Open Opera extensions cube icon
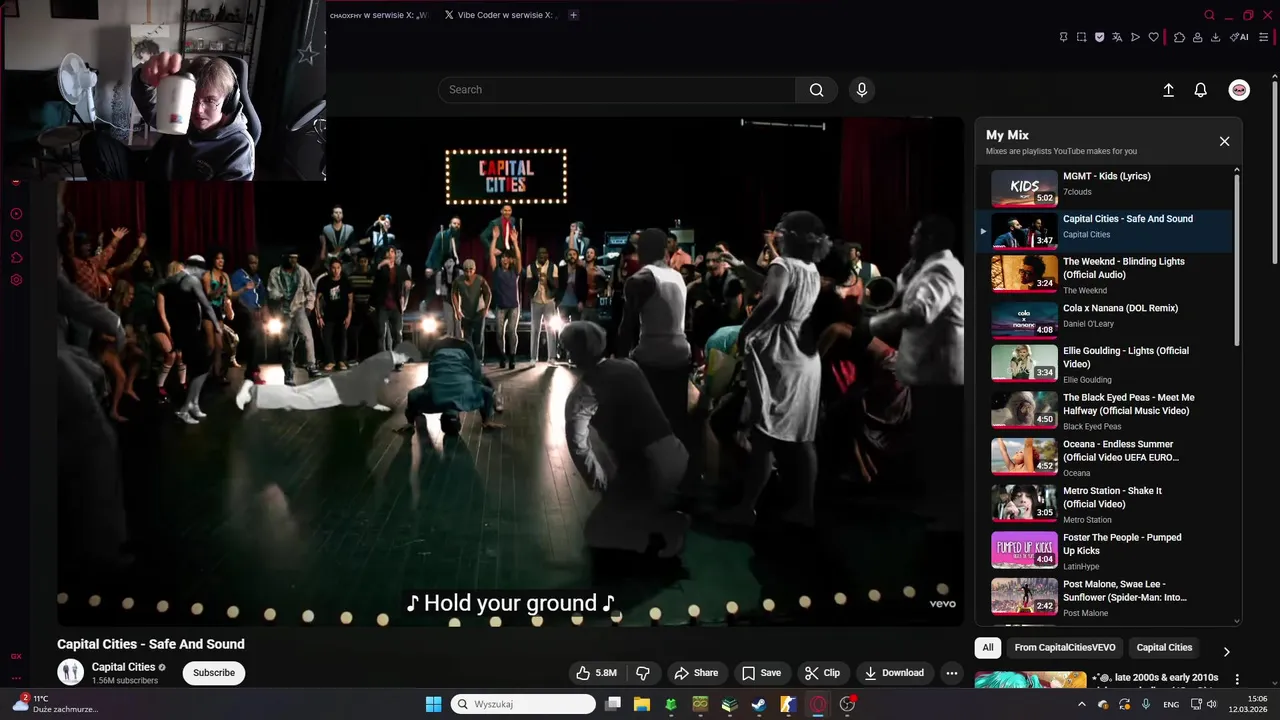Viewport: 1280px width, 720px height. [1179, 37]
